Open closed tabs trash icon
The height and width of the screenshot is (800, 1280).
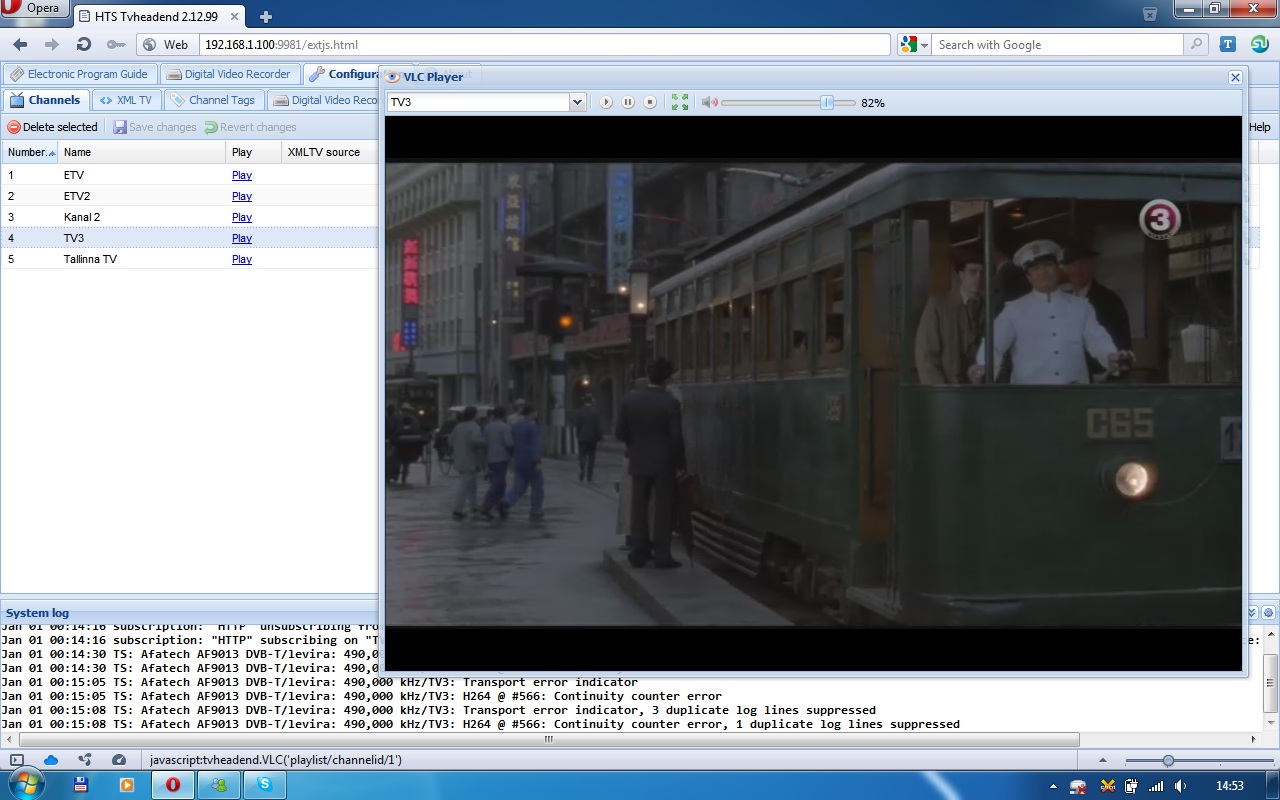[x=1150, y=14]
